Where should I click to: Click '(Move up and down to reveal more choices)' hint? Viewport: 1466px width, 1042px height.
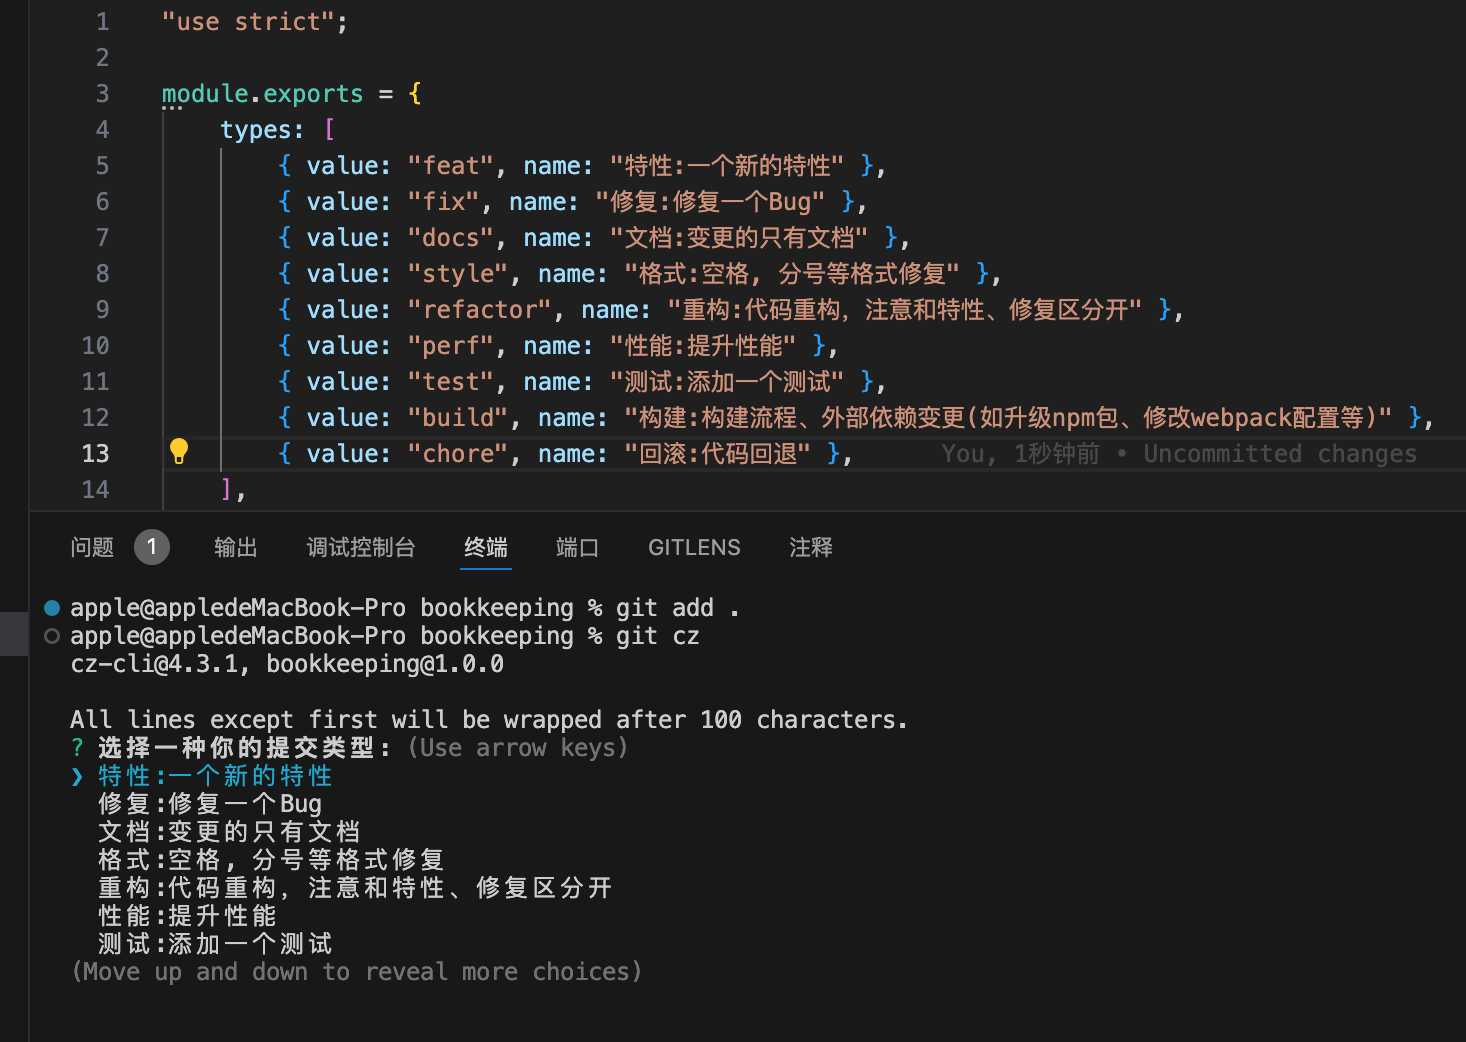[356, 972]
